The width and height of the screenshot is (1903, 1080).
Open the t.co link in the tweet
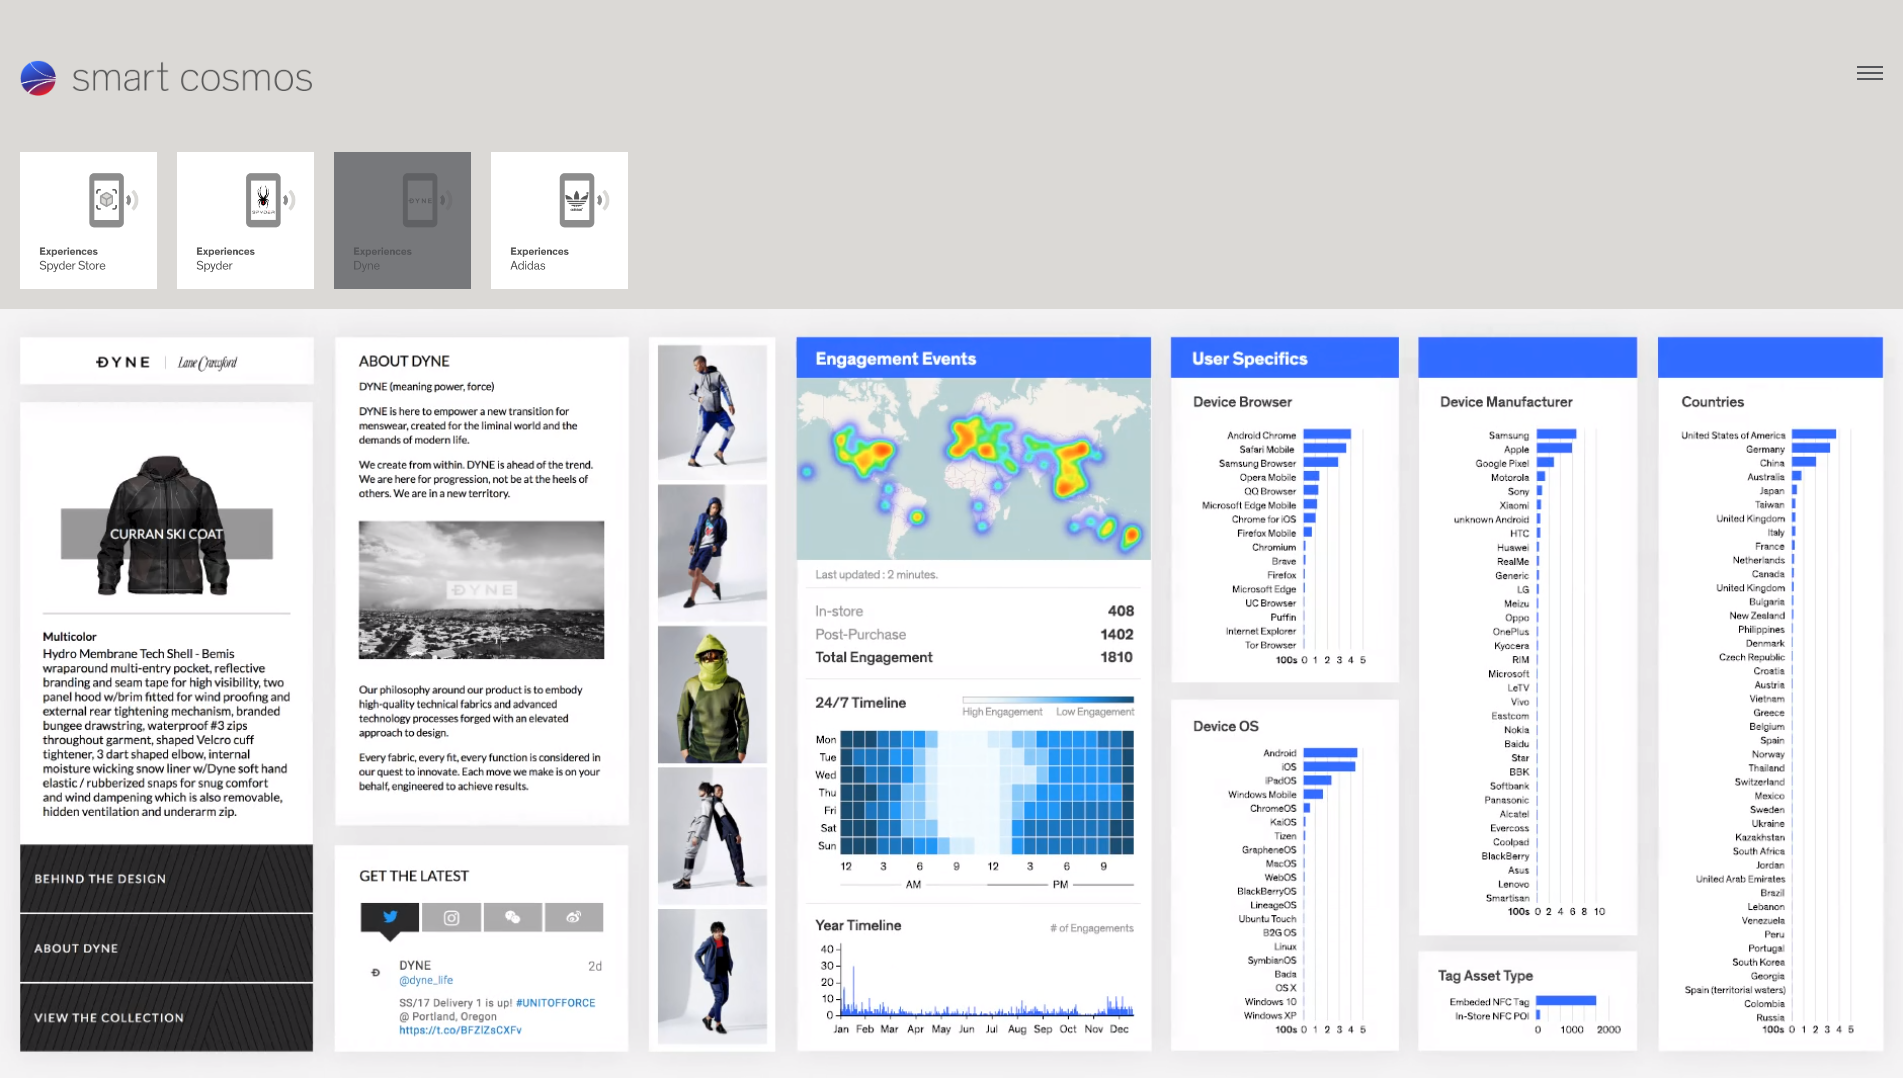click(460, 1030)
